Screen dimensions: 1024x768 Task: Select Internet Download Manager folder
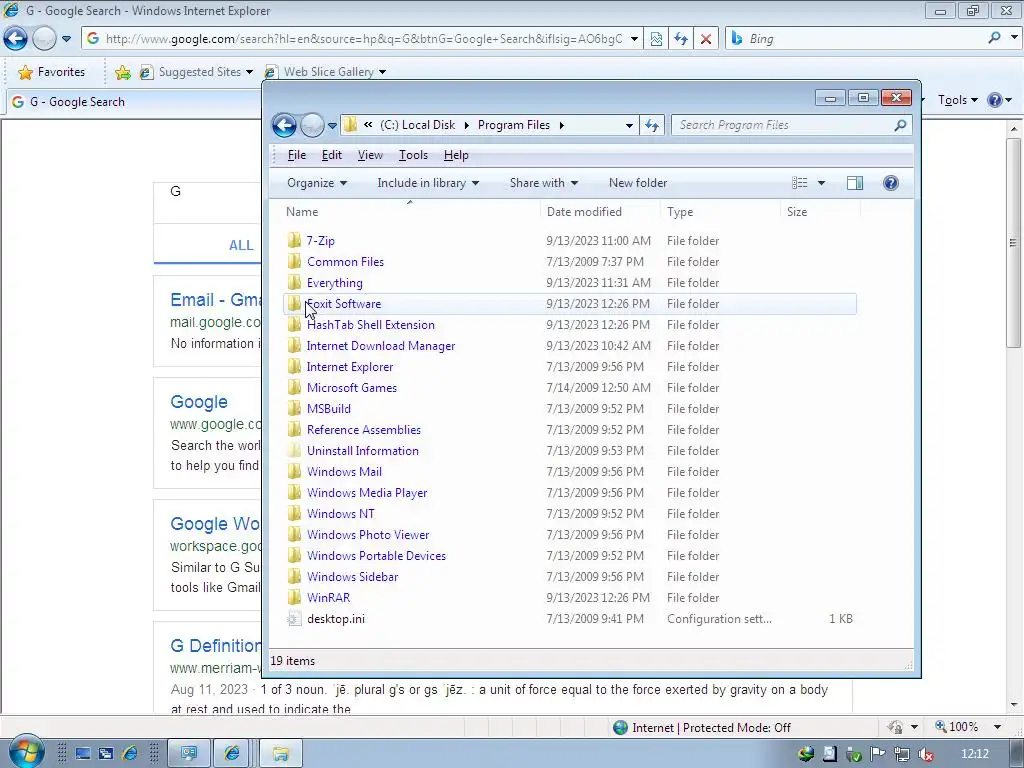(381, 345)
